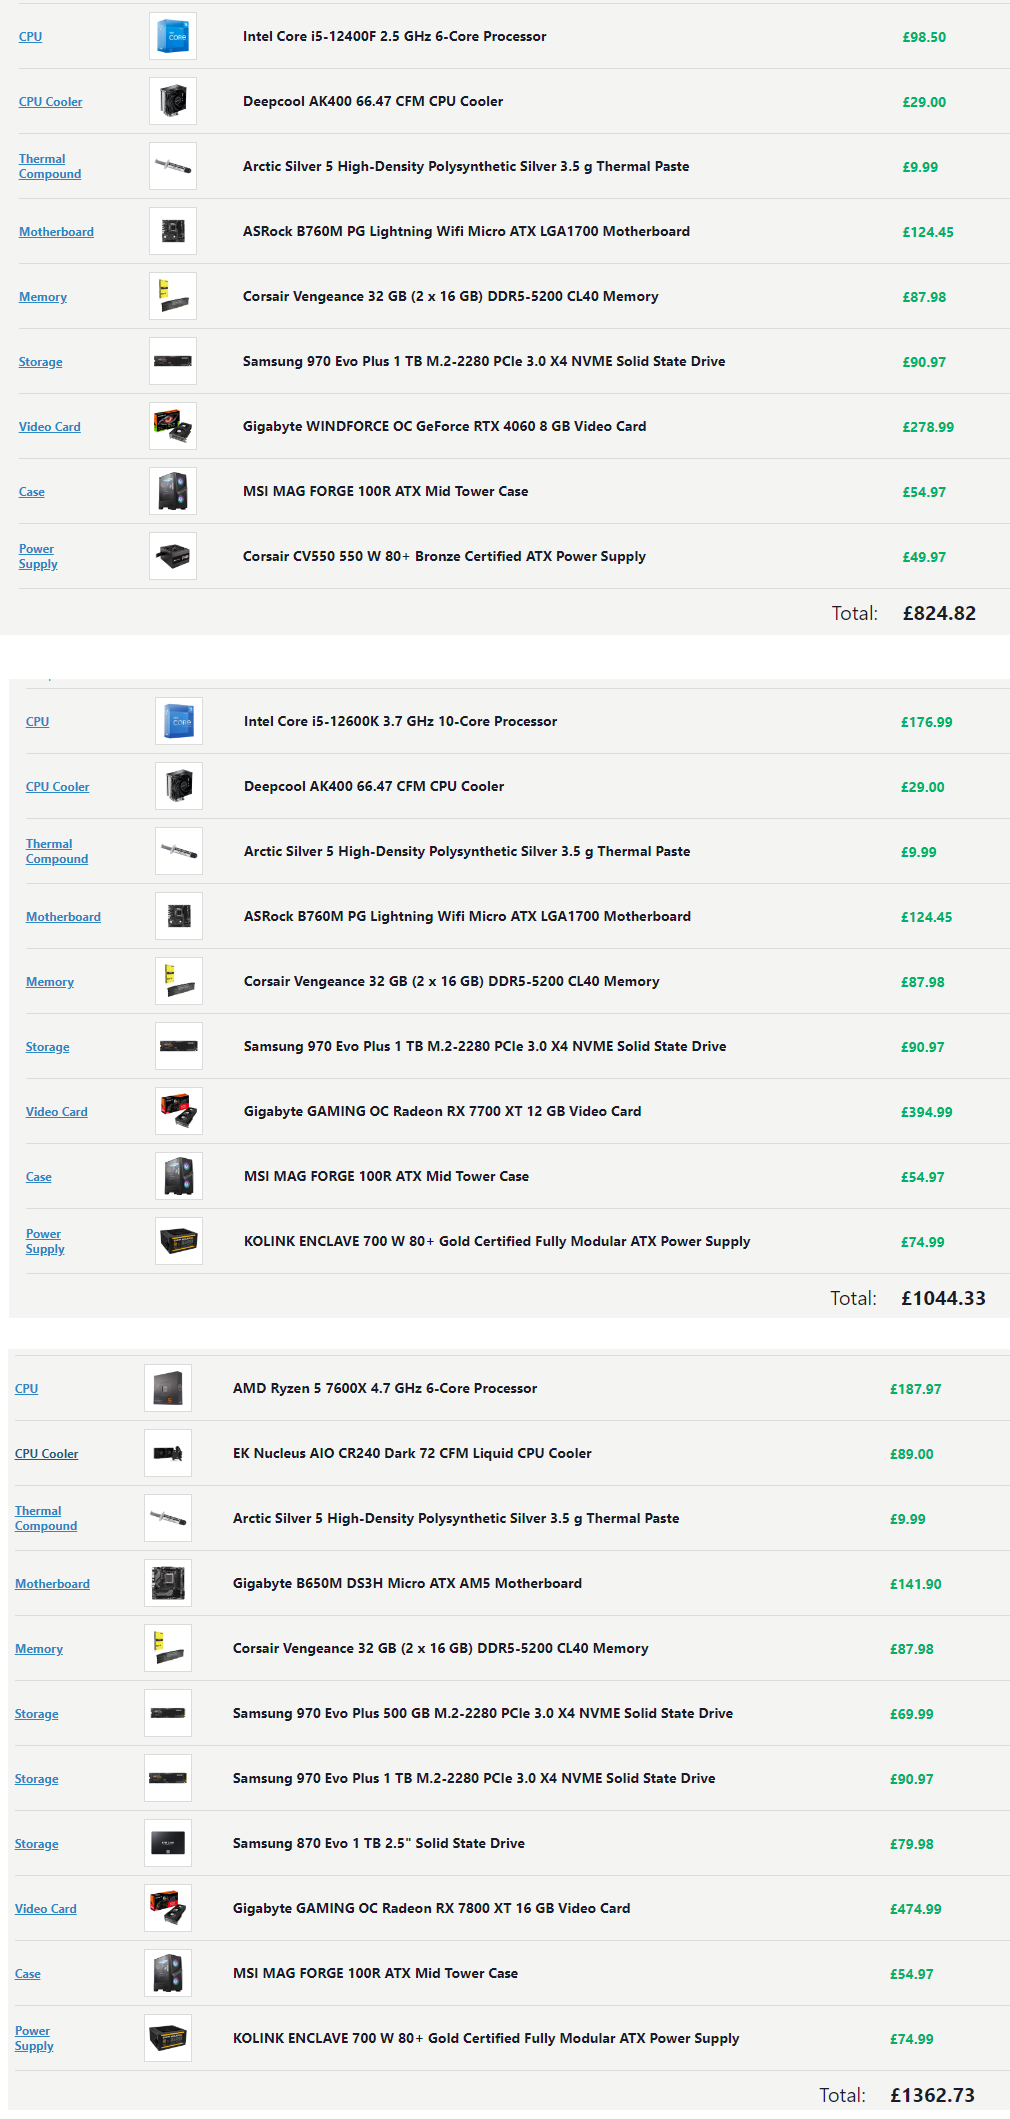The height and width of the screenshot is (2119, 1010).
Task: Click the Deepcool AK400 thumbnail in the £824.82 build
Action: point(173,101)
